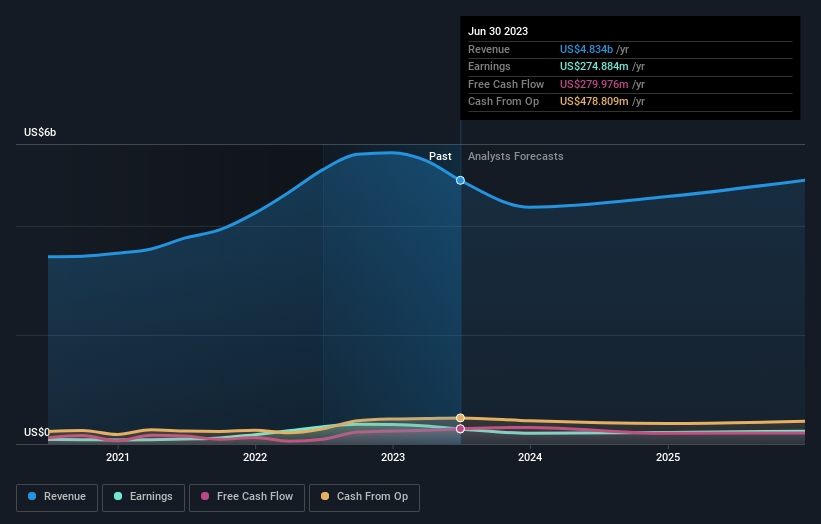The height and width of the screenshot is (524, 821).
Task: Click the 'Revenue' row label in tooltip
Action: [x=489, y=49]
